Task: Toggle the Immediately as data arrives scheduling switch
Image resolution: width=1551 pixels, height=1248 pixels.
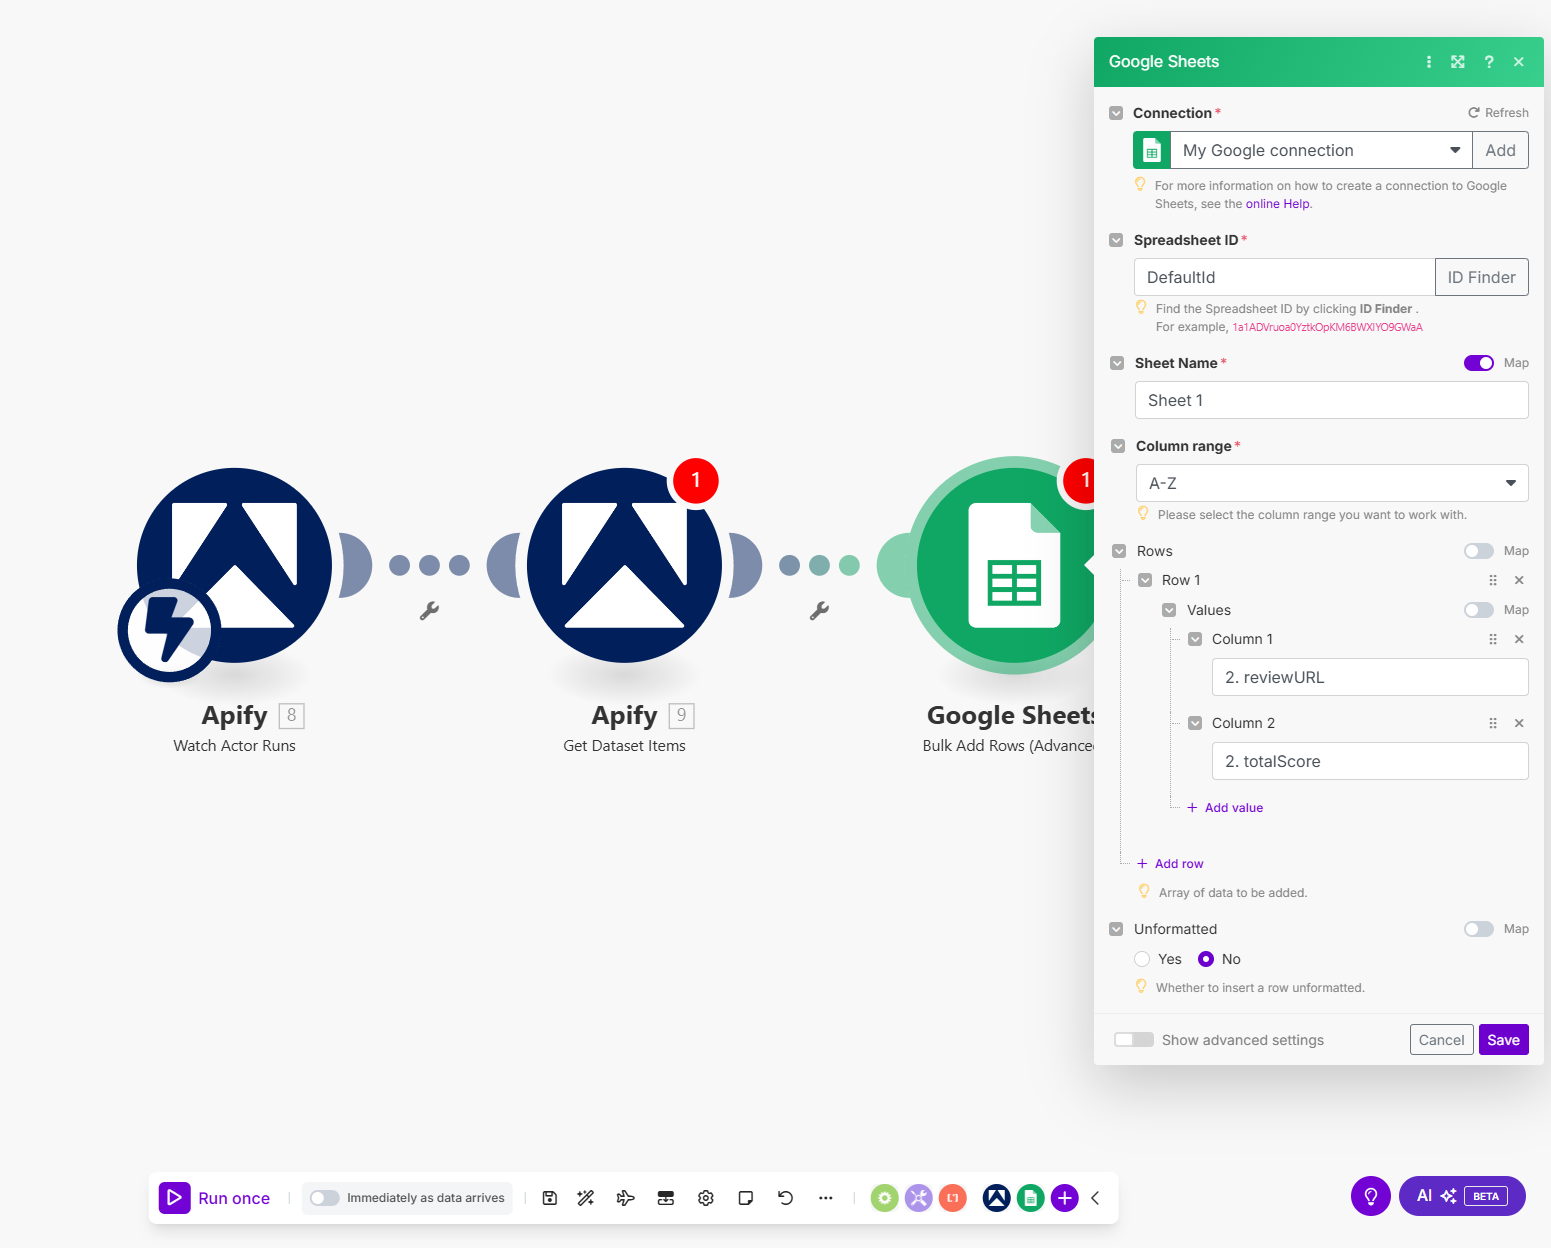Action: click(x=324, y=1198)
